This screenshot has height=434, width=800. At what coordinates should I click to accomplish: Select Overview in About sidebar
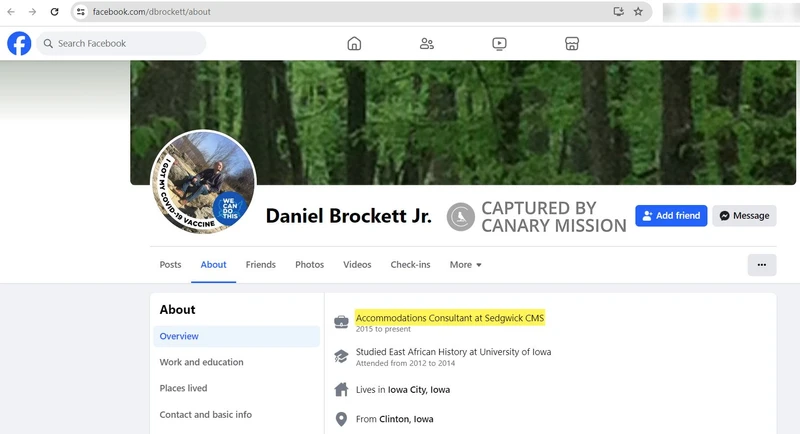[237, 337]
